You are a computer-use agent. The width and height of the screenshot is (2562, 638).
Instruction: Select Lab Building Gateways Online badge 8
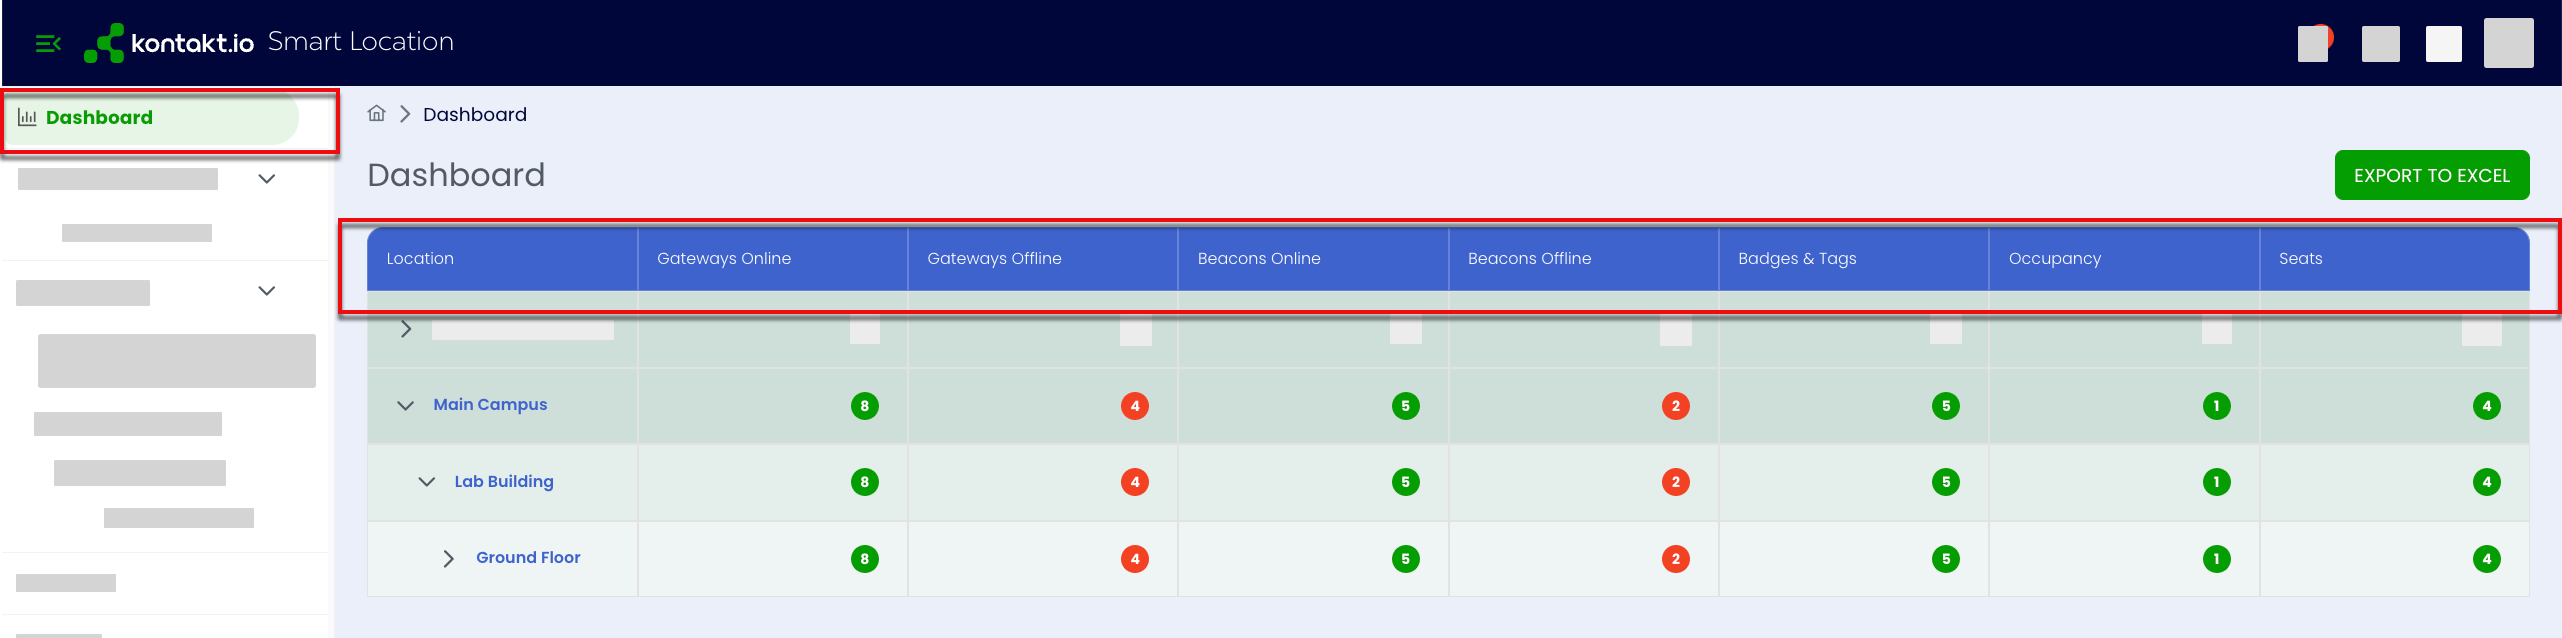(865, 482)
